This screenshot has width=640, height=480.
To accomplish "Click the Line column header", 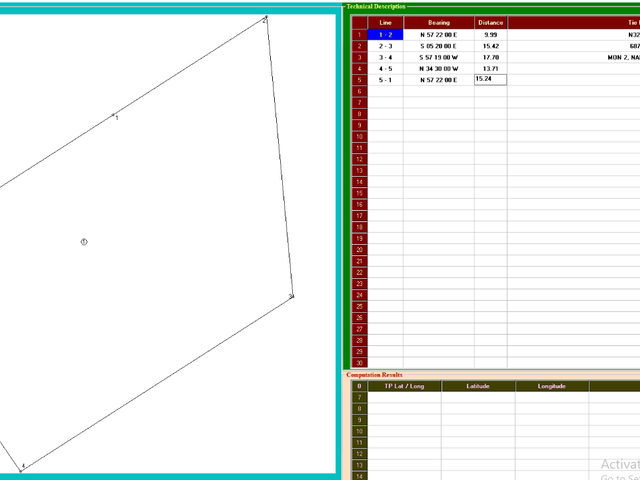I will [385, 23].
